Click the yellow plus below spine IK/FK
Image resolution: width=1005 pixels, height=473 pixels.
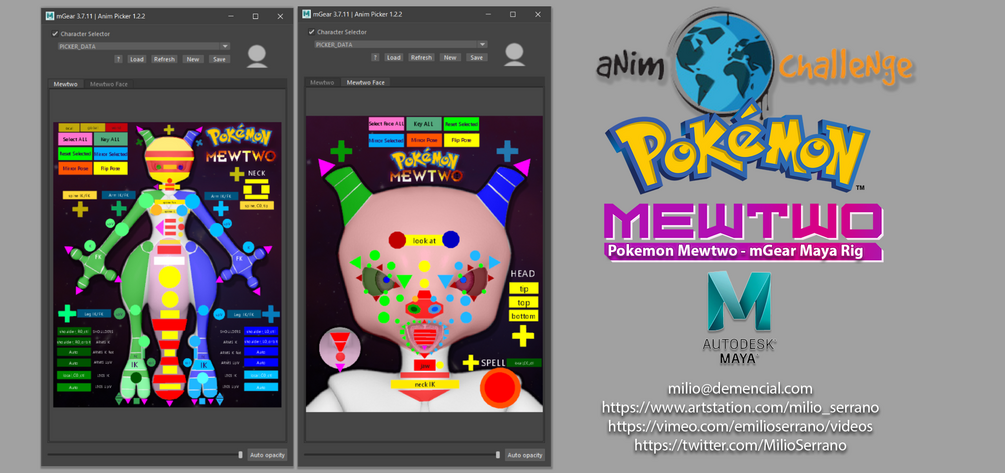(80, 209)
